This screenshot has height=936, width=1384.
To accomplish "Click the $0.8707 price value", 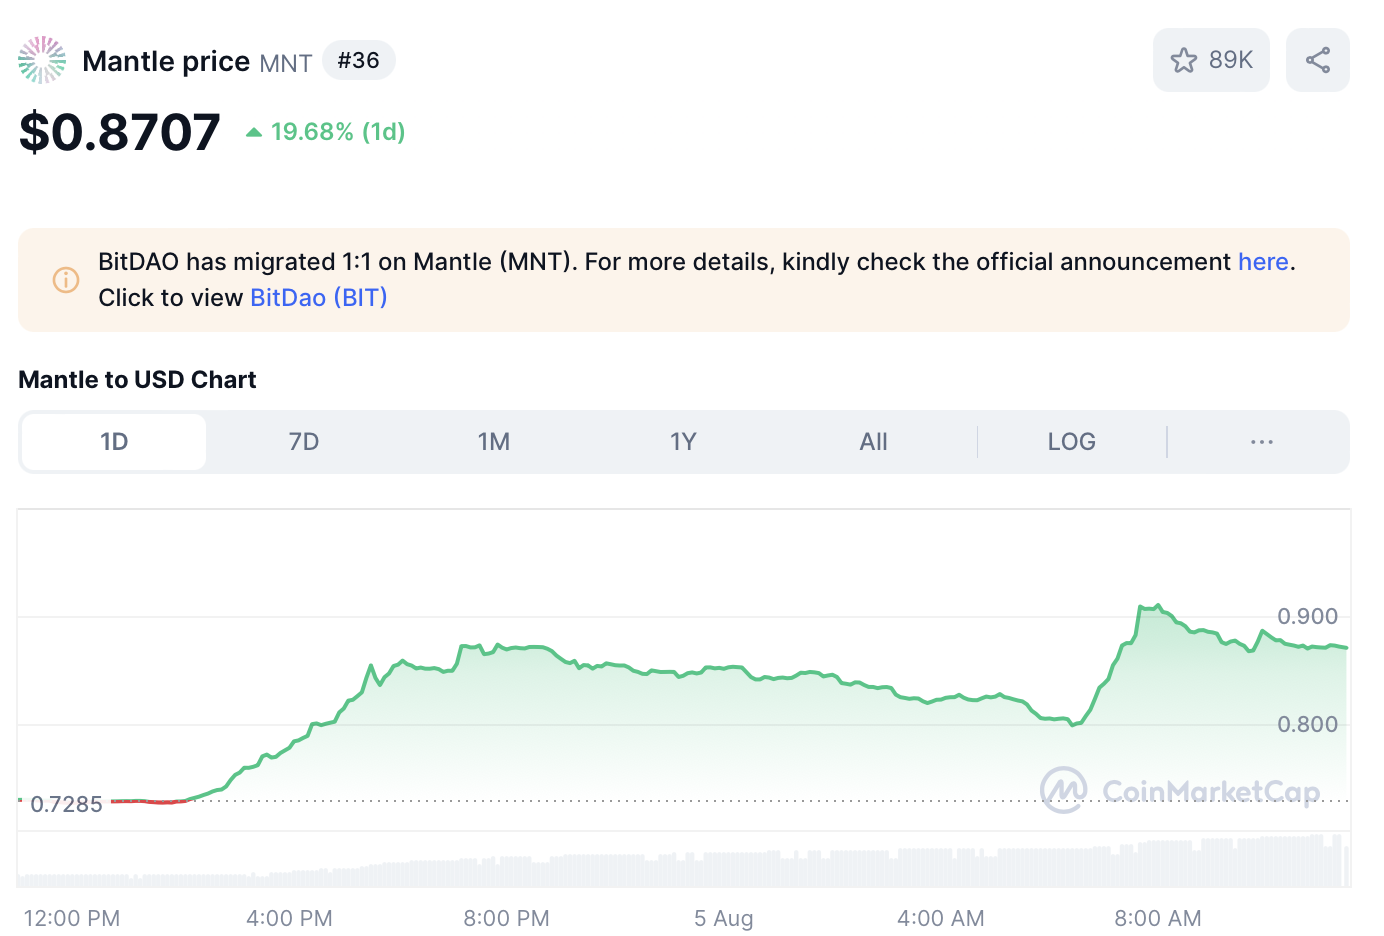I will tap(120, 132).
